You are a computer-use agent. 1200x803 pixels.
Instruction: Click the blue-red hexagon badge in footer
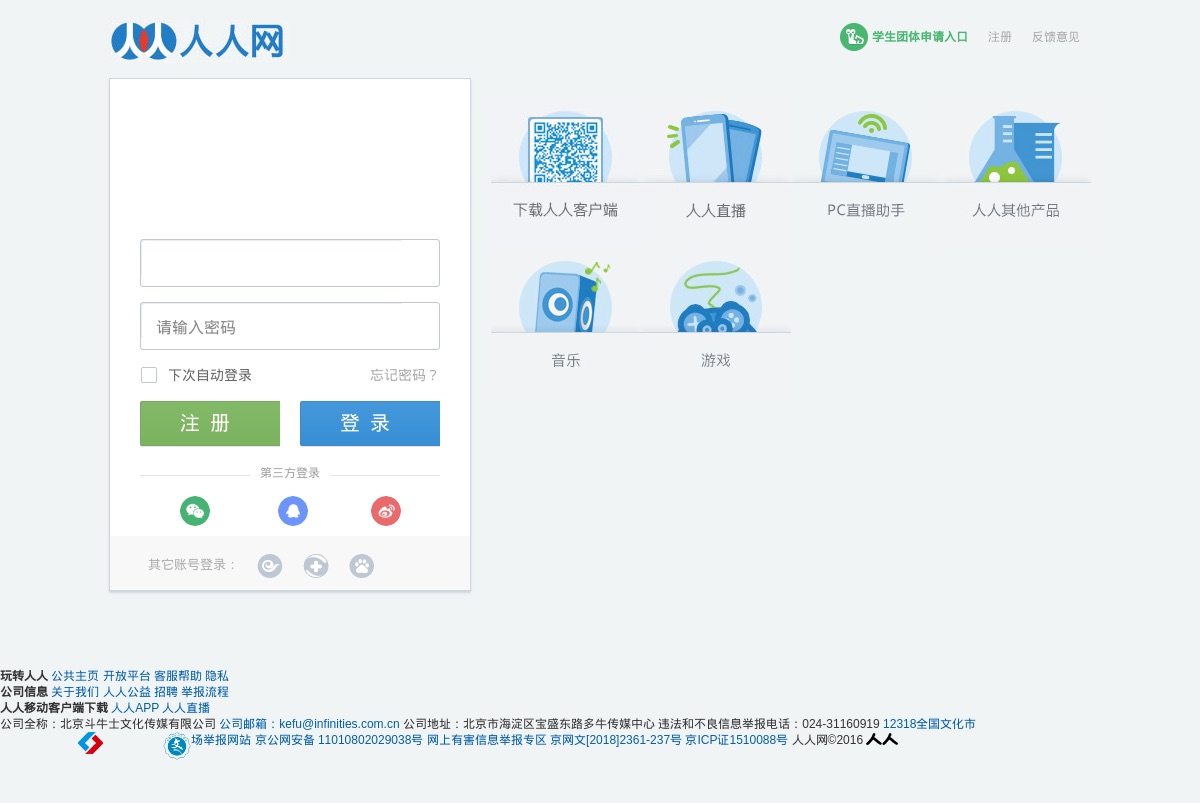pyautogui.click(x=90, y=743)
